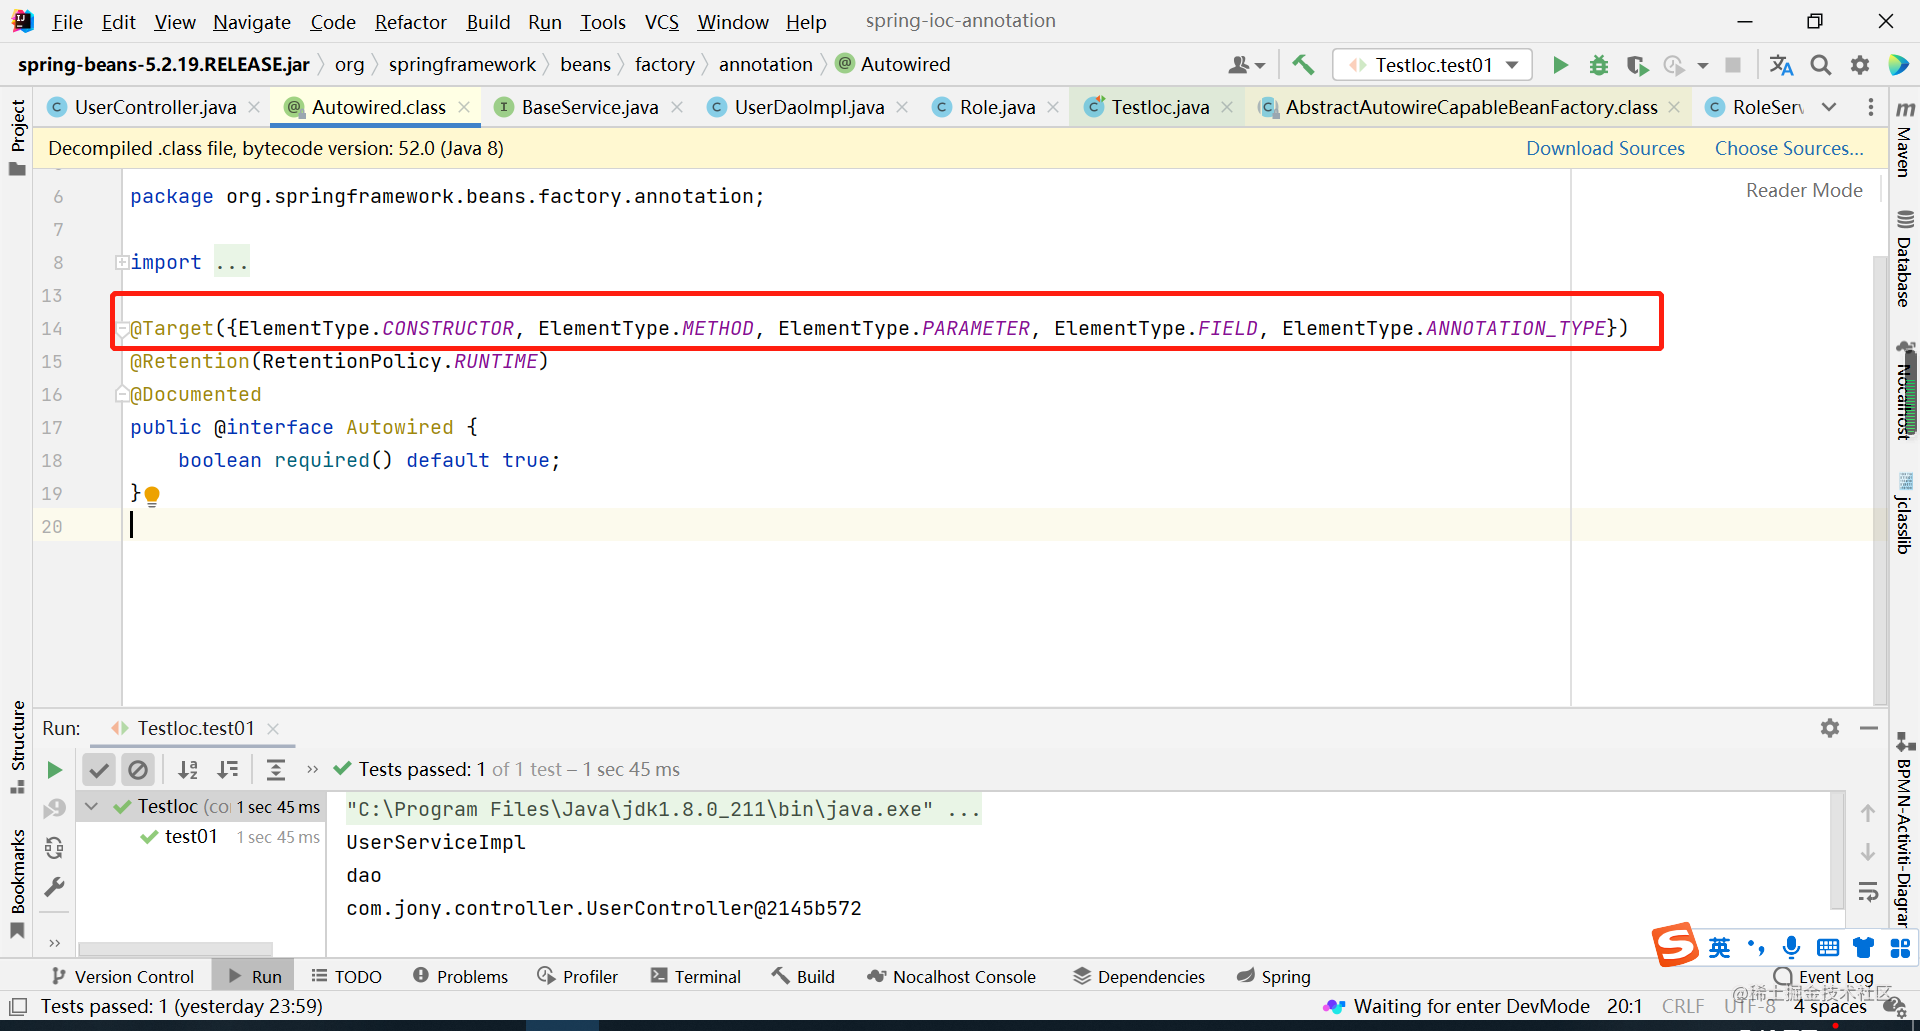The height and width of the screenshot is (1031, 1920).
Task: Open wrench settings in Run sidebar
Action: click(54, 887)
